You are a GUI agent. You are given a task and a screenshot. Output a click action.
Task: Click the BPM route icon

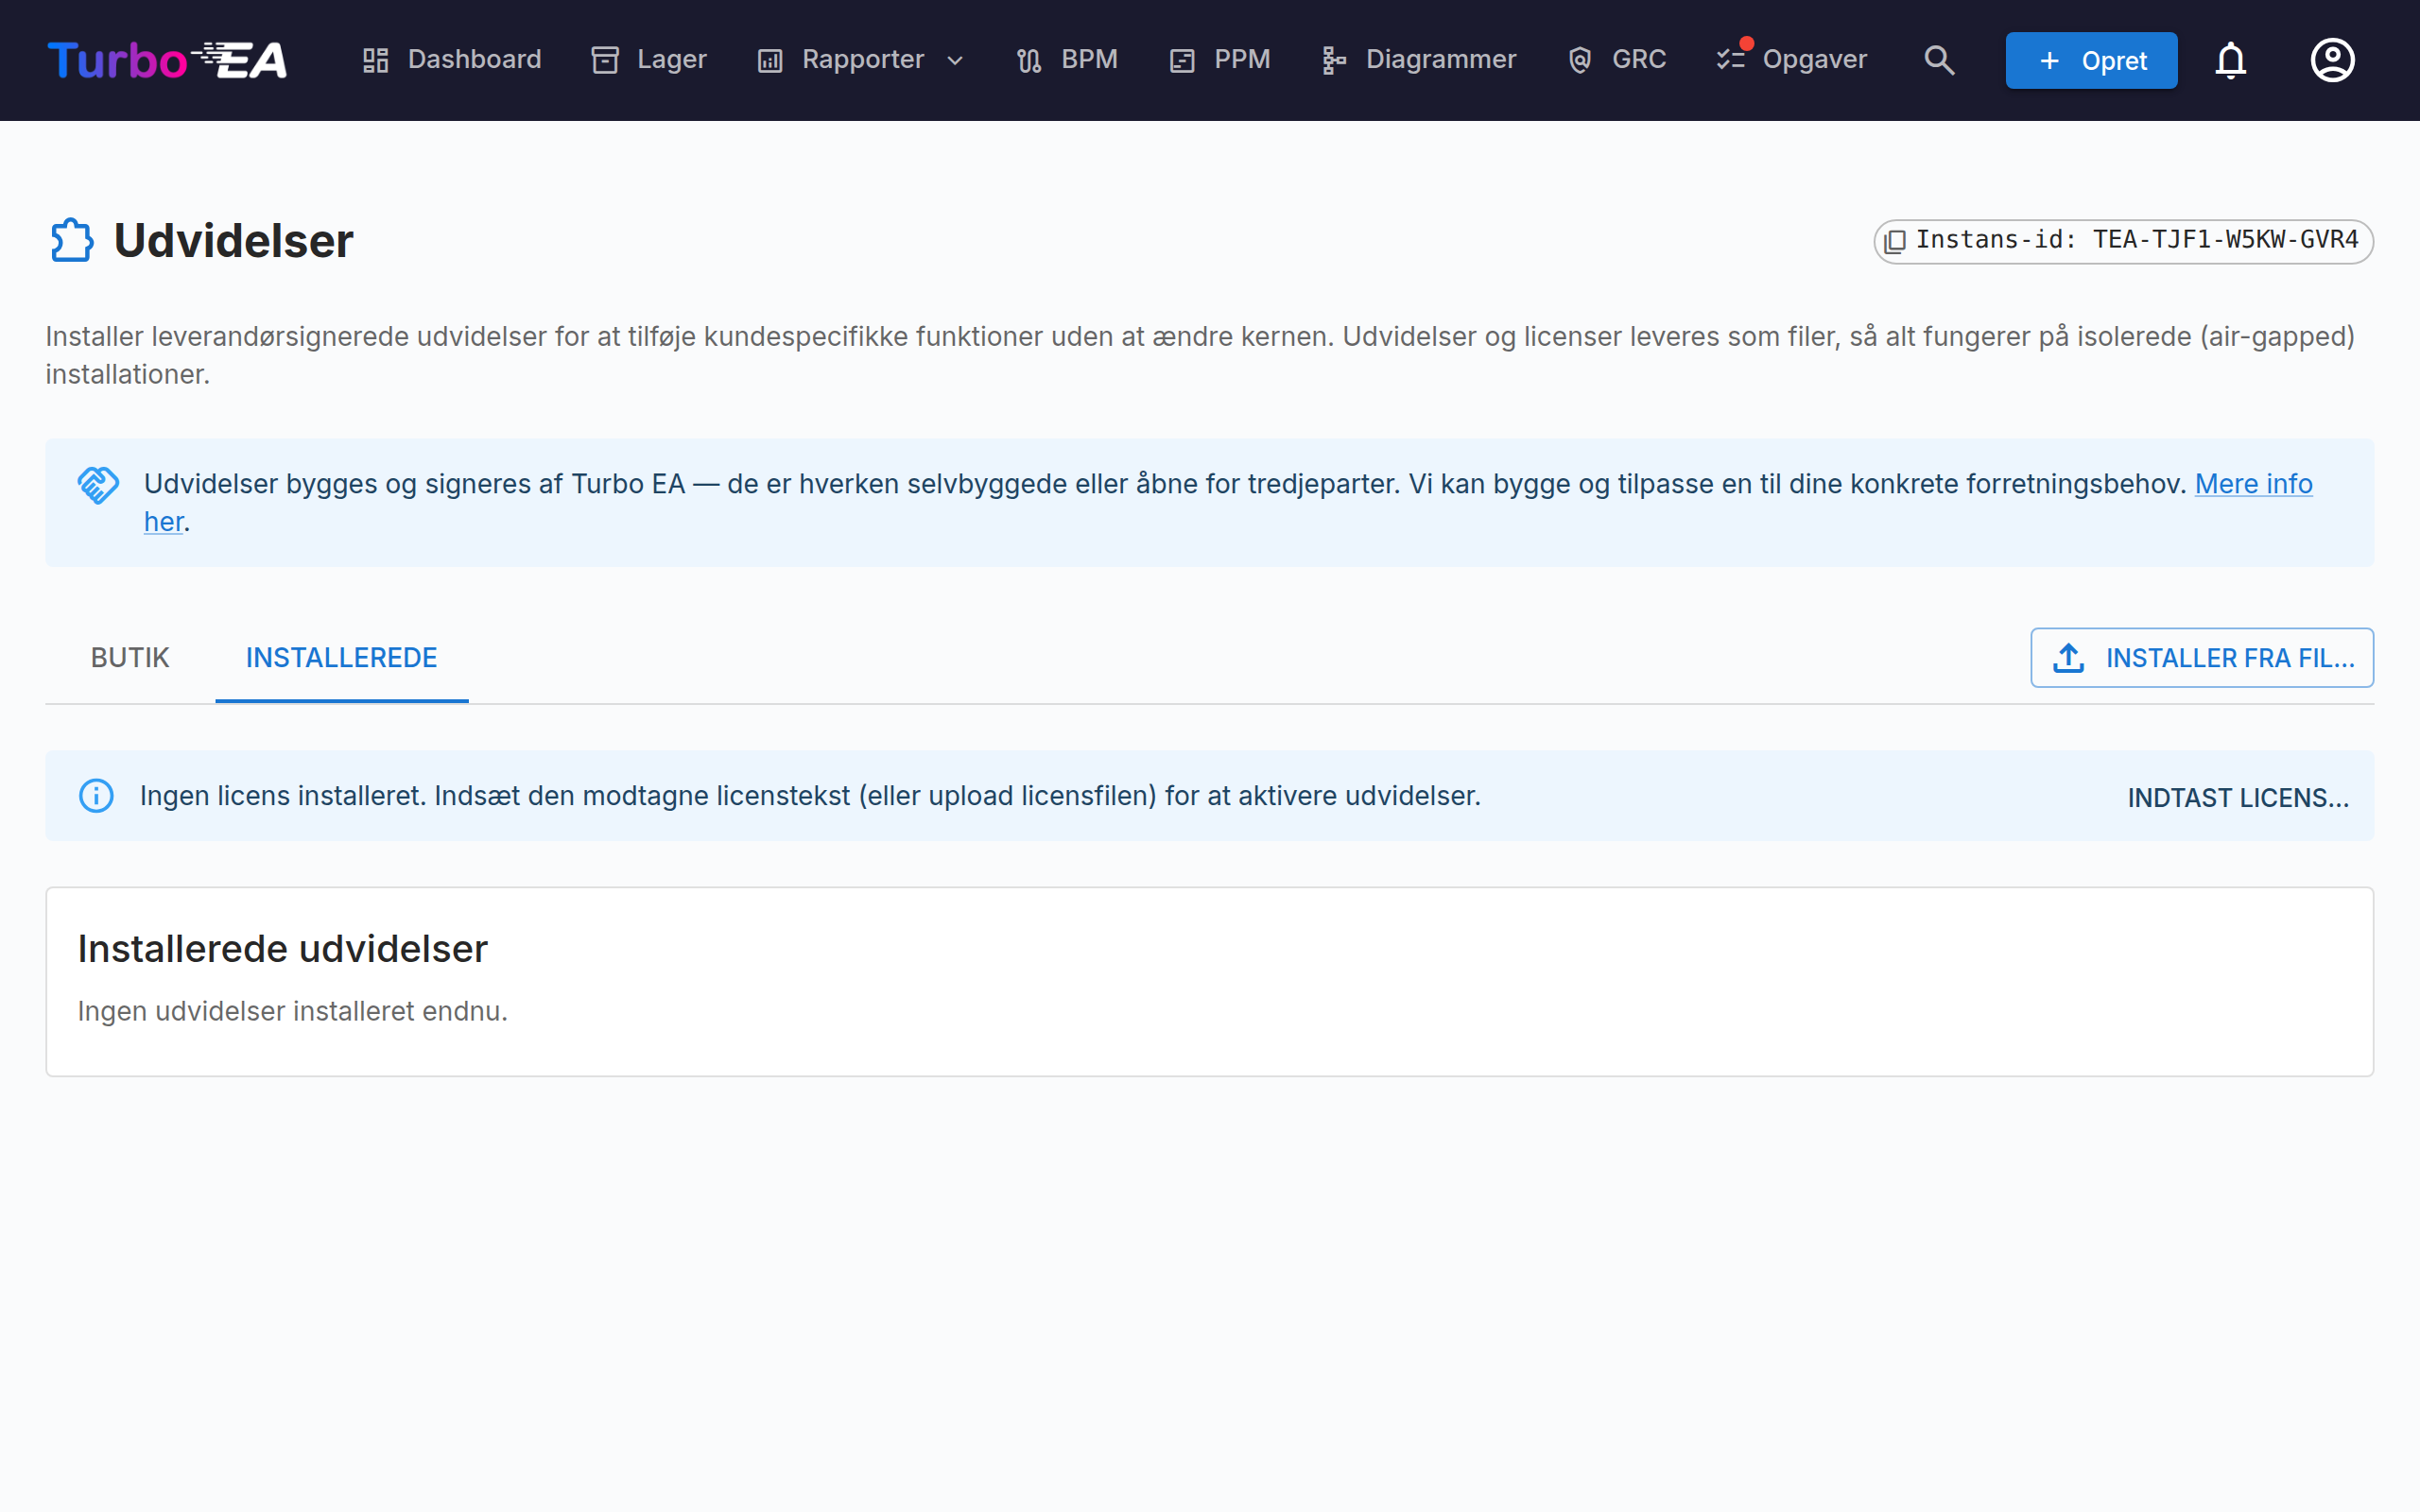click(1029, 61)
